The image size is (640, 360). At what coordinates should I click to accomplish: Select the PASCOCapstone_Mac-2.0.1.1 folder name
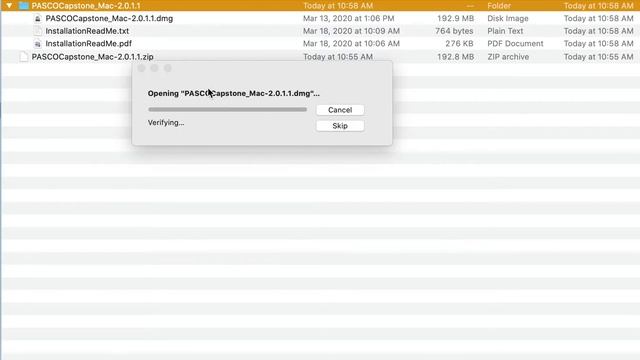pyautogui.click(x=86, y=6)
